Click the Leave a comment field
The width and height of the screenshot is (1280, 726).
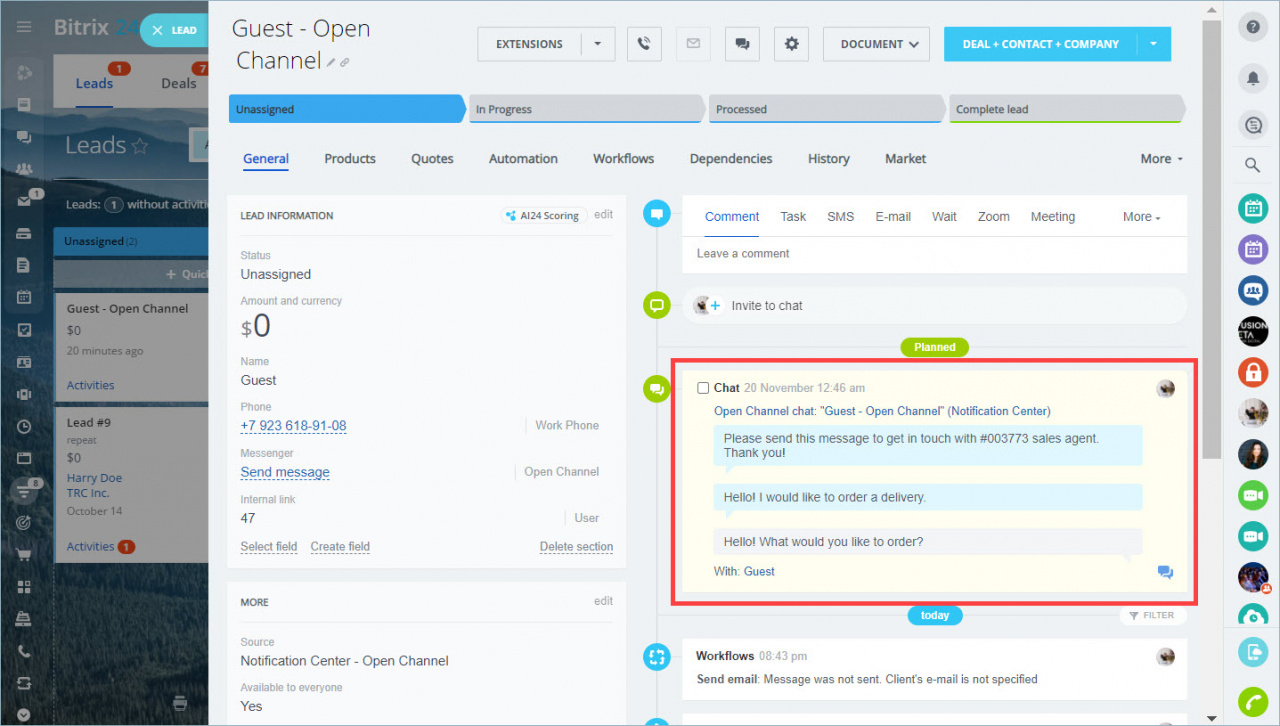(x=935, y=254)
